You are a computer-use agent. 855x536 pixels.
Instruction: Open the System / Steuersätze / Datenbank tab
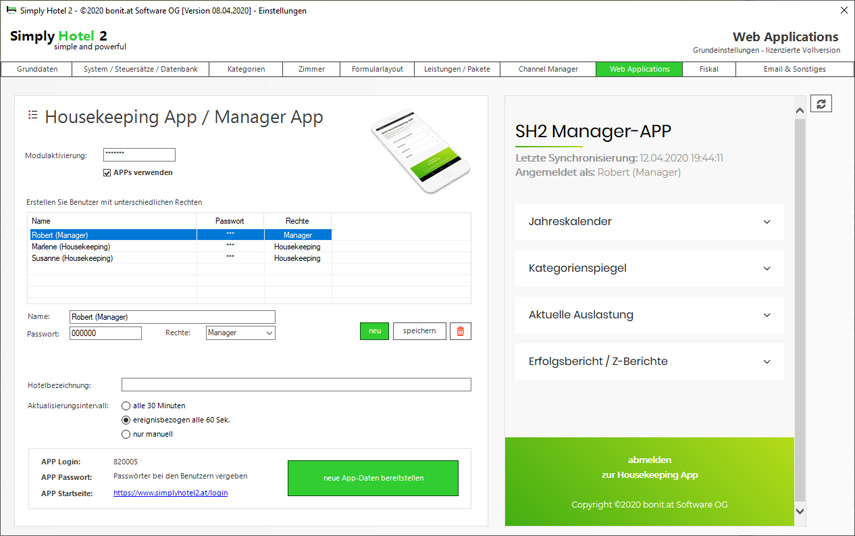coord(141,69)
